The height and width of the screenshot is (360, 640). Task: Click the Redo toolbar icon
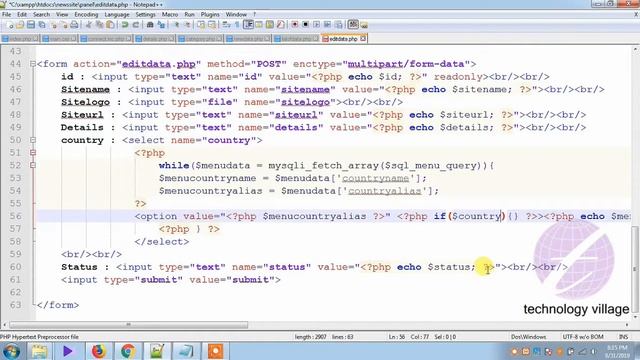click(x=136, y=25)
